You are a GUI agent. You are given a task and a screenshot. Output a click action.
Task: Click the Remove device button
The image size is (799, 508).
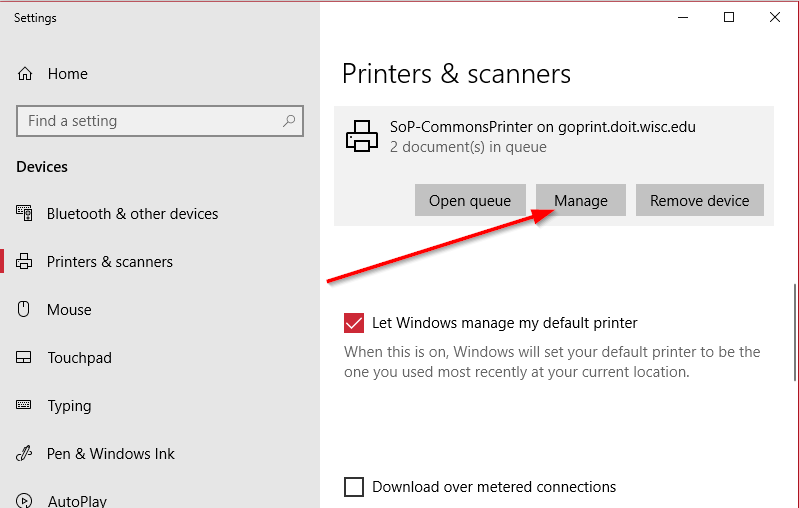[700, 200]
